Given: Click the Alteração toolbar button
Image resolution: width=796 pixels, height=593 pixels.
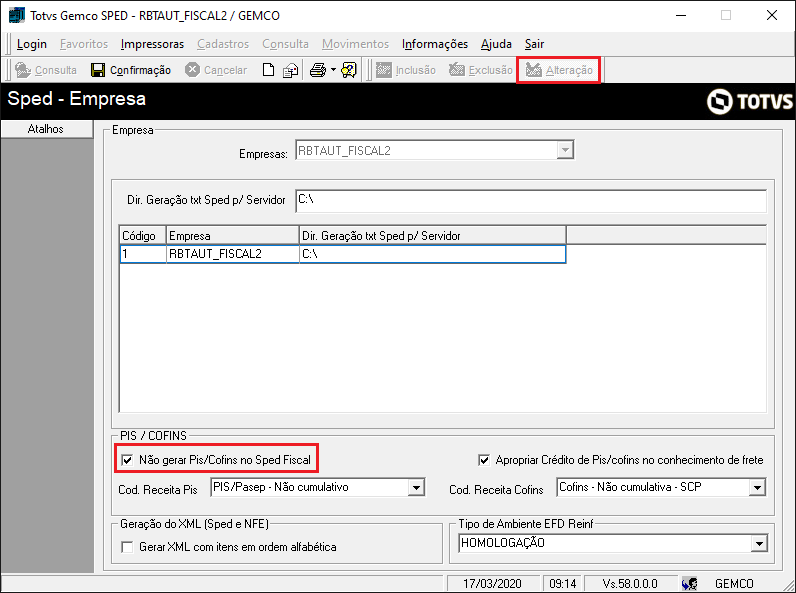Looking at the screenshot, I should coord(559,70).
